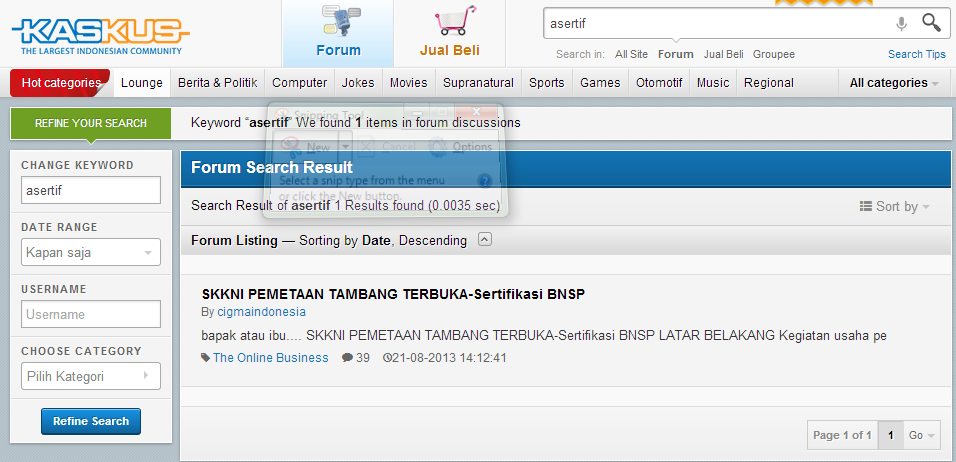Screen dimensions: 956x462
Task: Open the Snipping Tool New dropdown arrow
Action: click(345, 147)
